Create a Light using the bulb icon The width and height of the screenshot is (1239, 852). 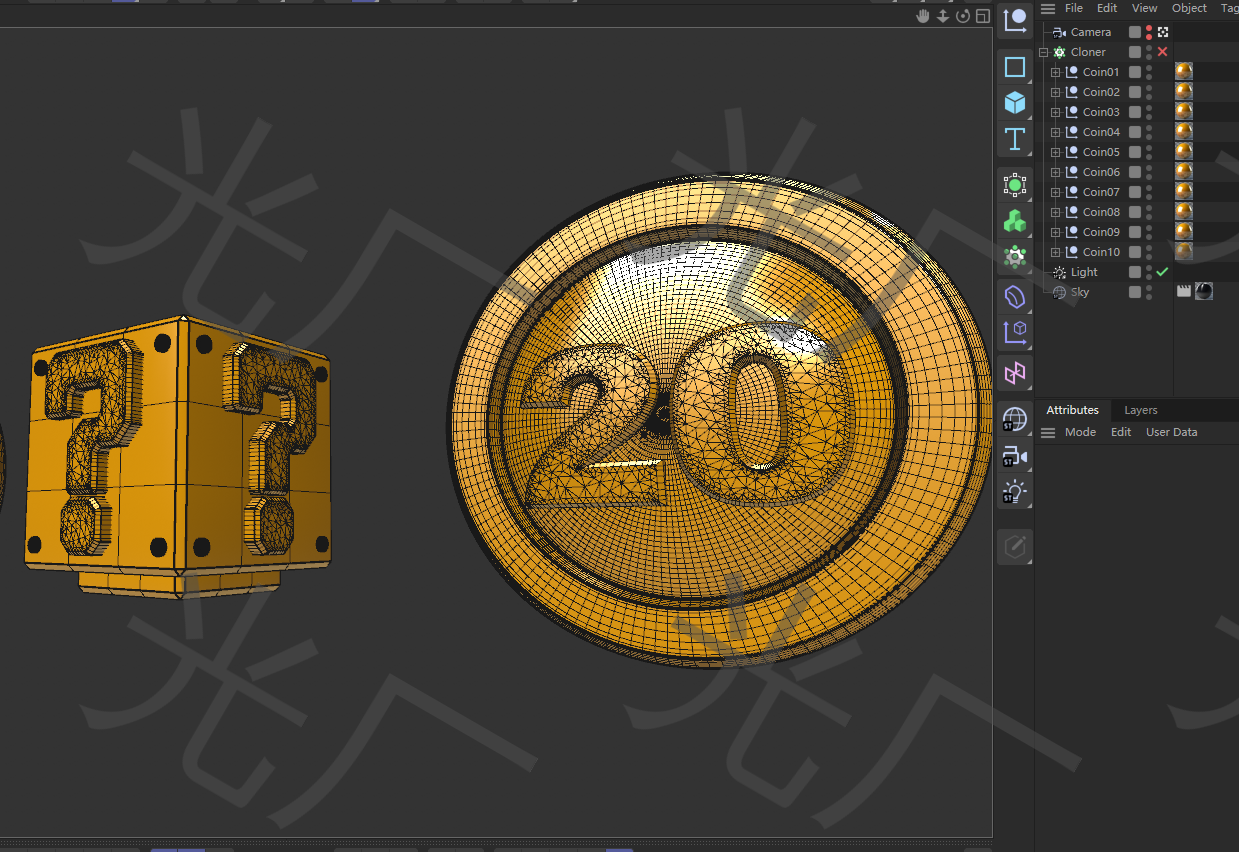click(x=1014, y=491)
